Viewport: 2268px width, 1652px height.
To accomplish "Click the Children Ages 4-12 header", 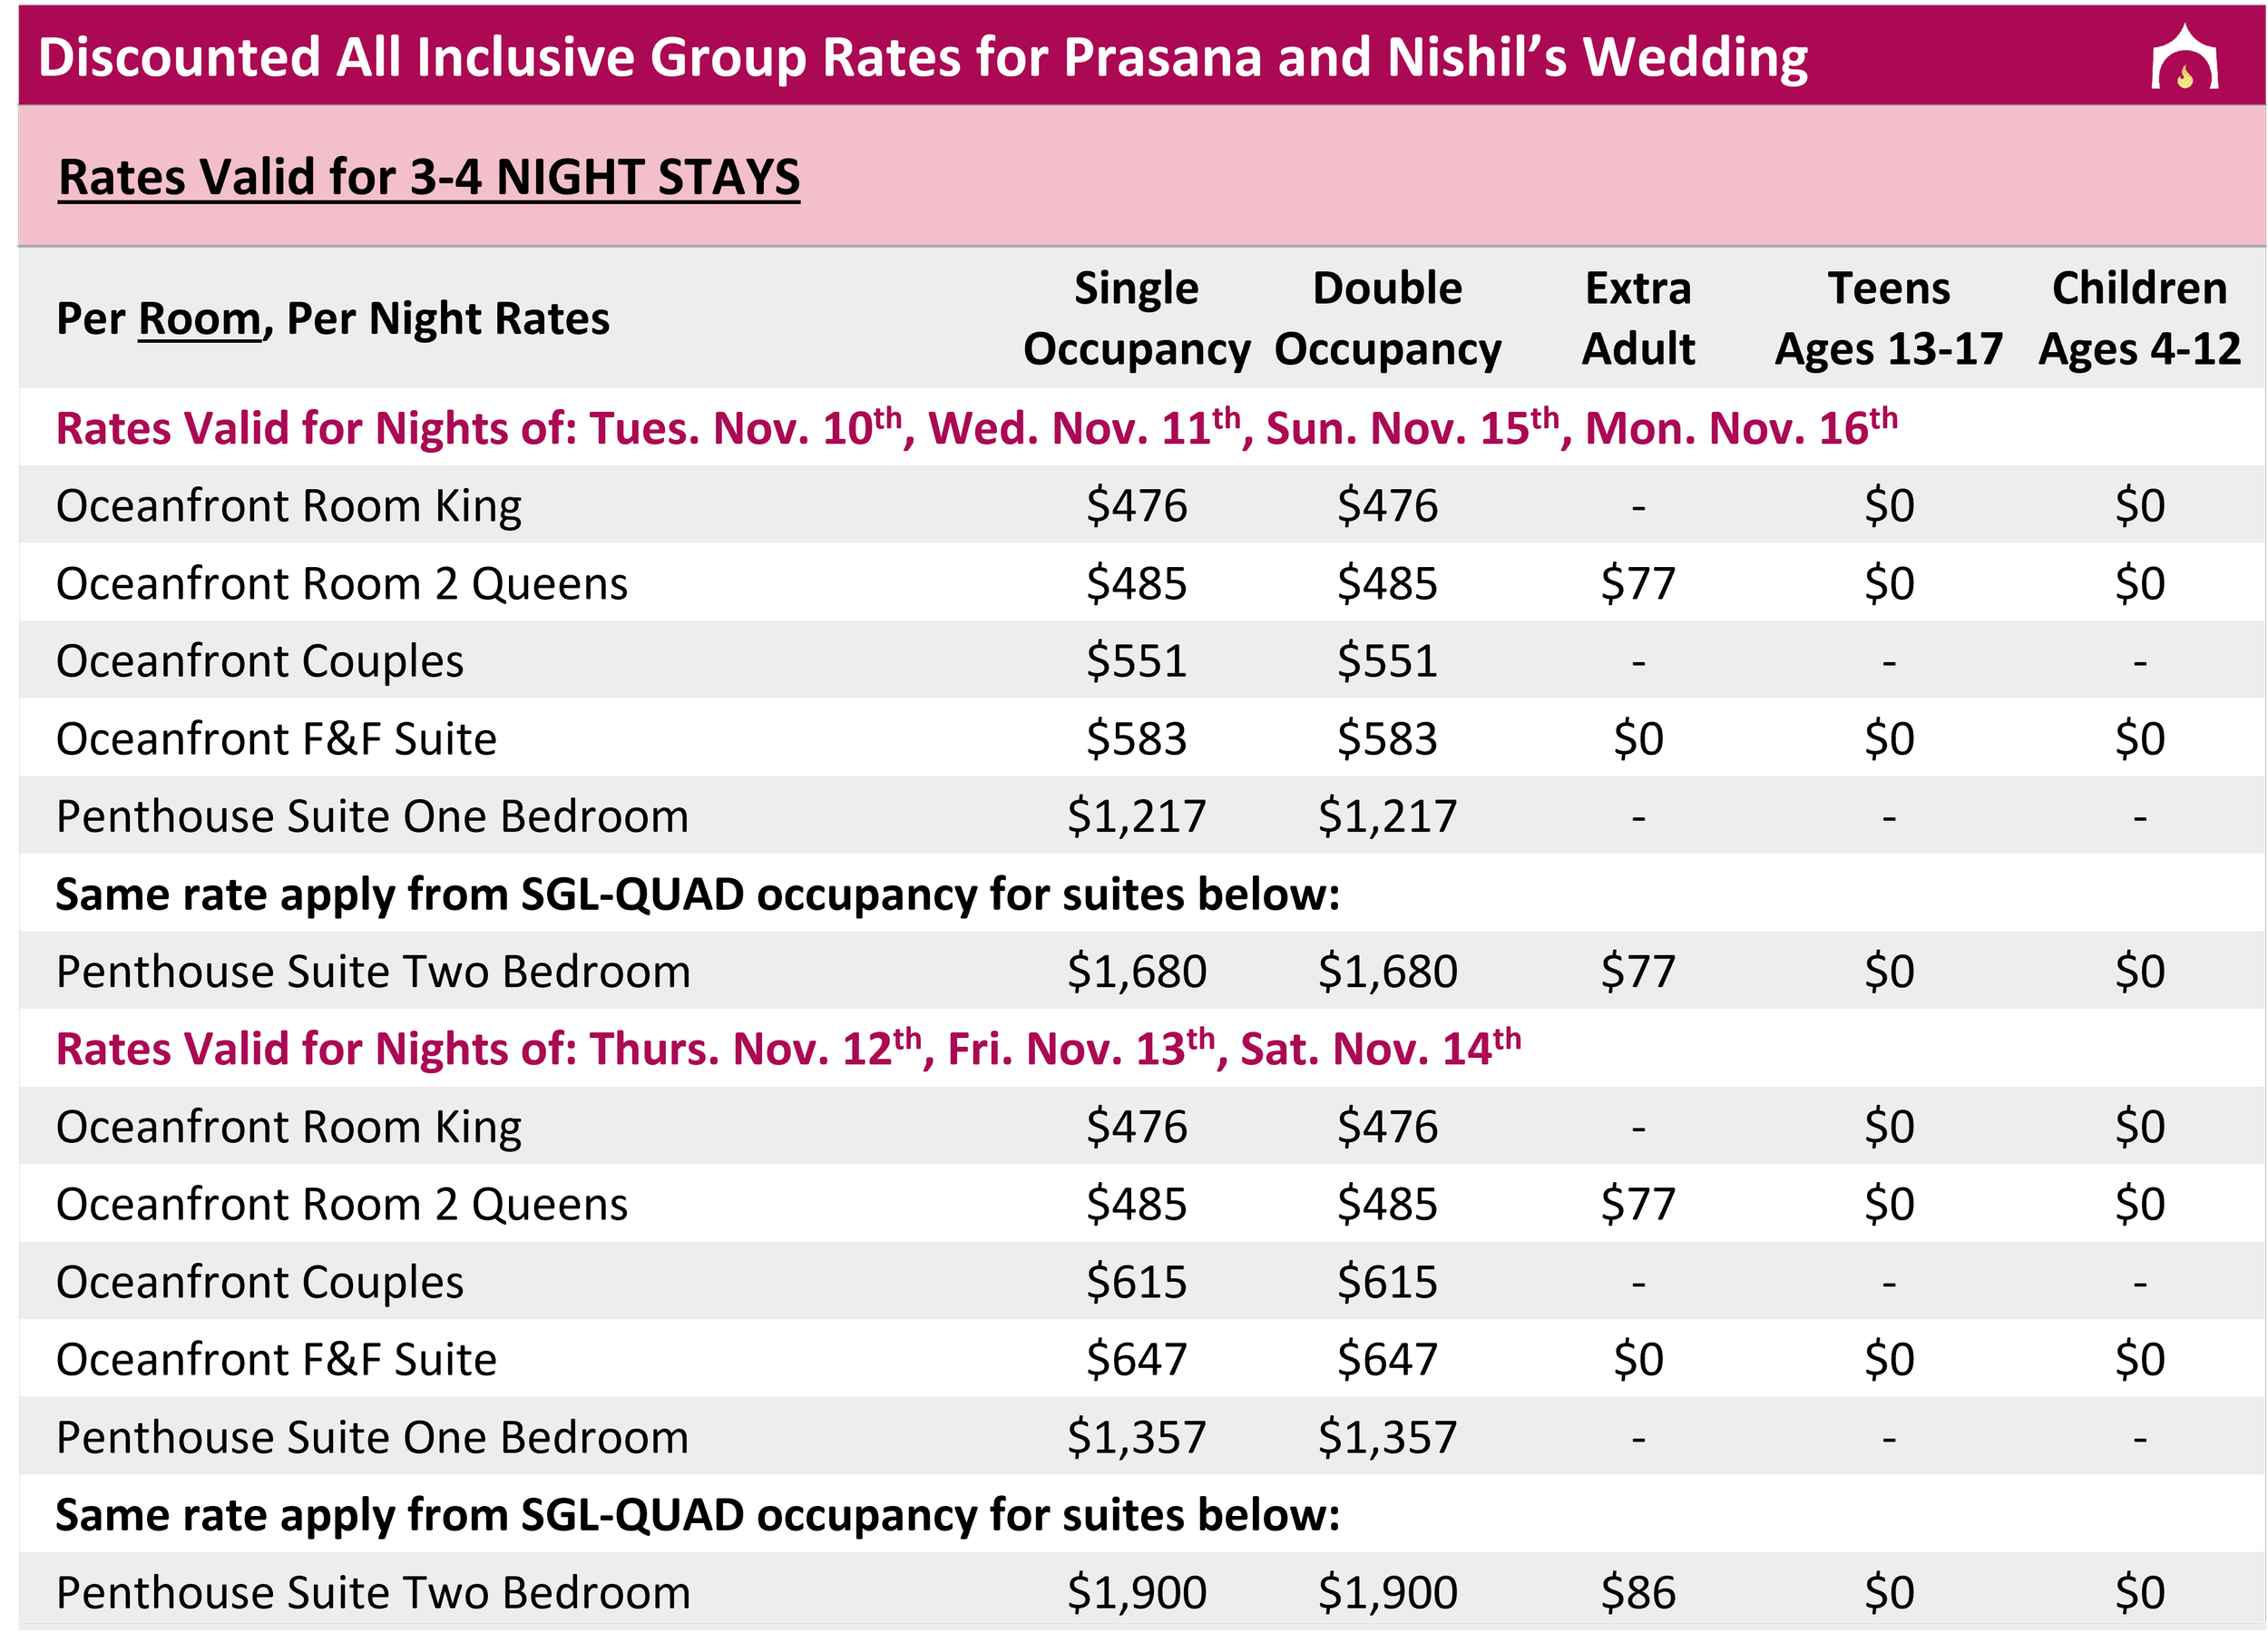I will [x=2139, y=318].
